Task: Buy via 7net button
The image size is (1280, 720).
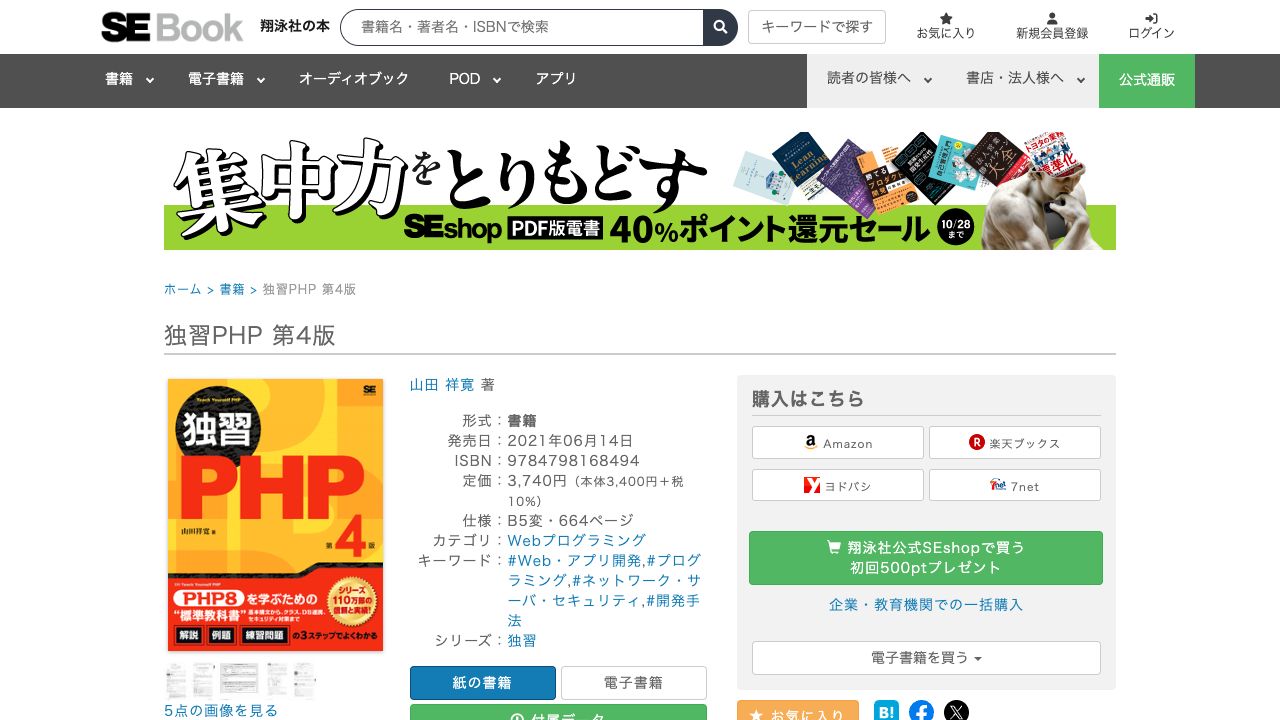Action: 1015,486
